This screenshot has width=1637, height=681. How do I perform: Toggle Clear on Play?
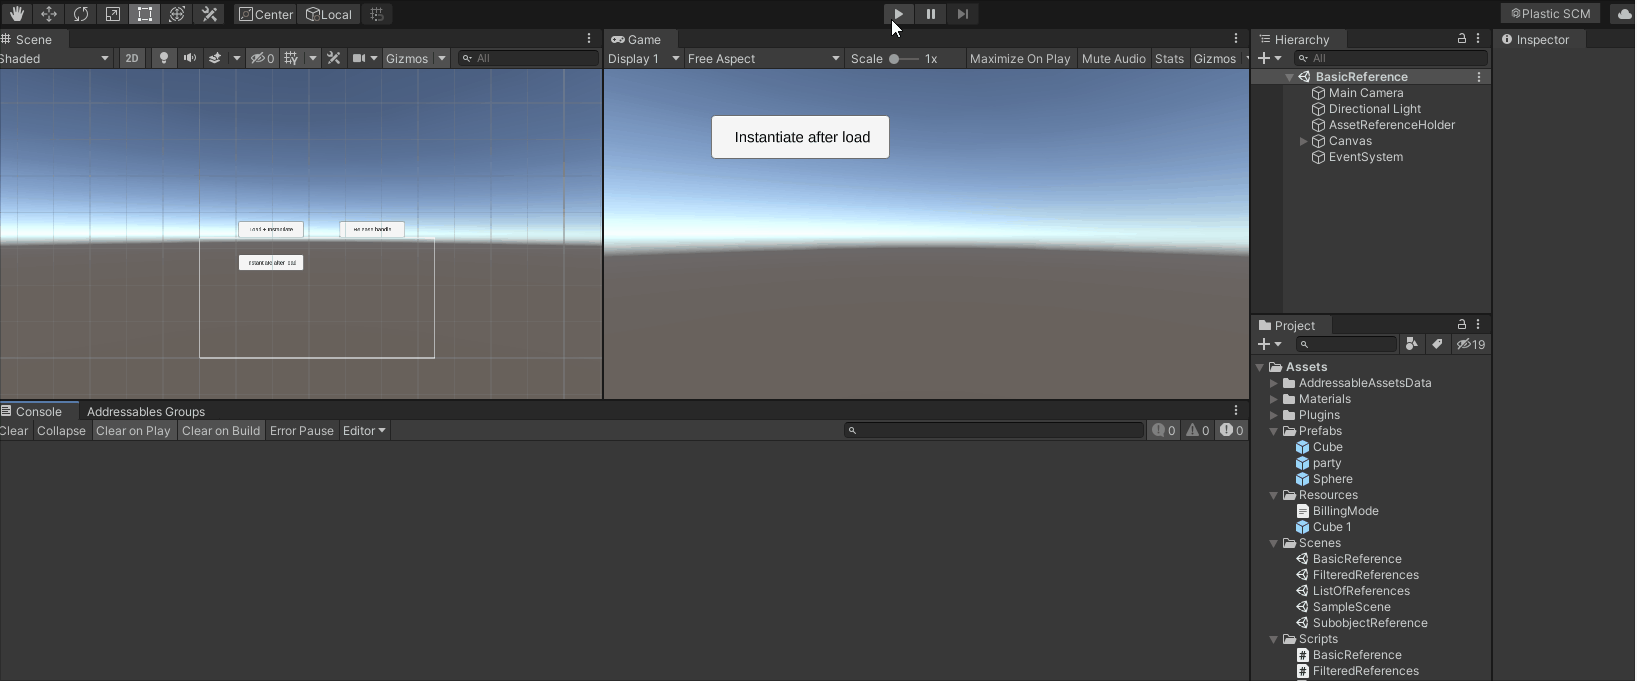coord(133,430)
